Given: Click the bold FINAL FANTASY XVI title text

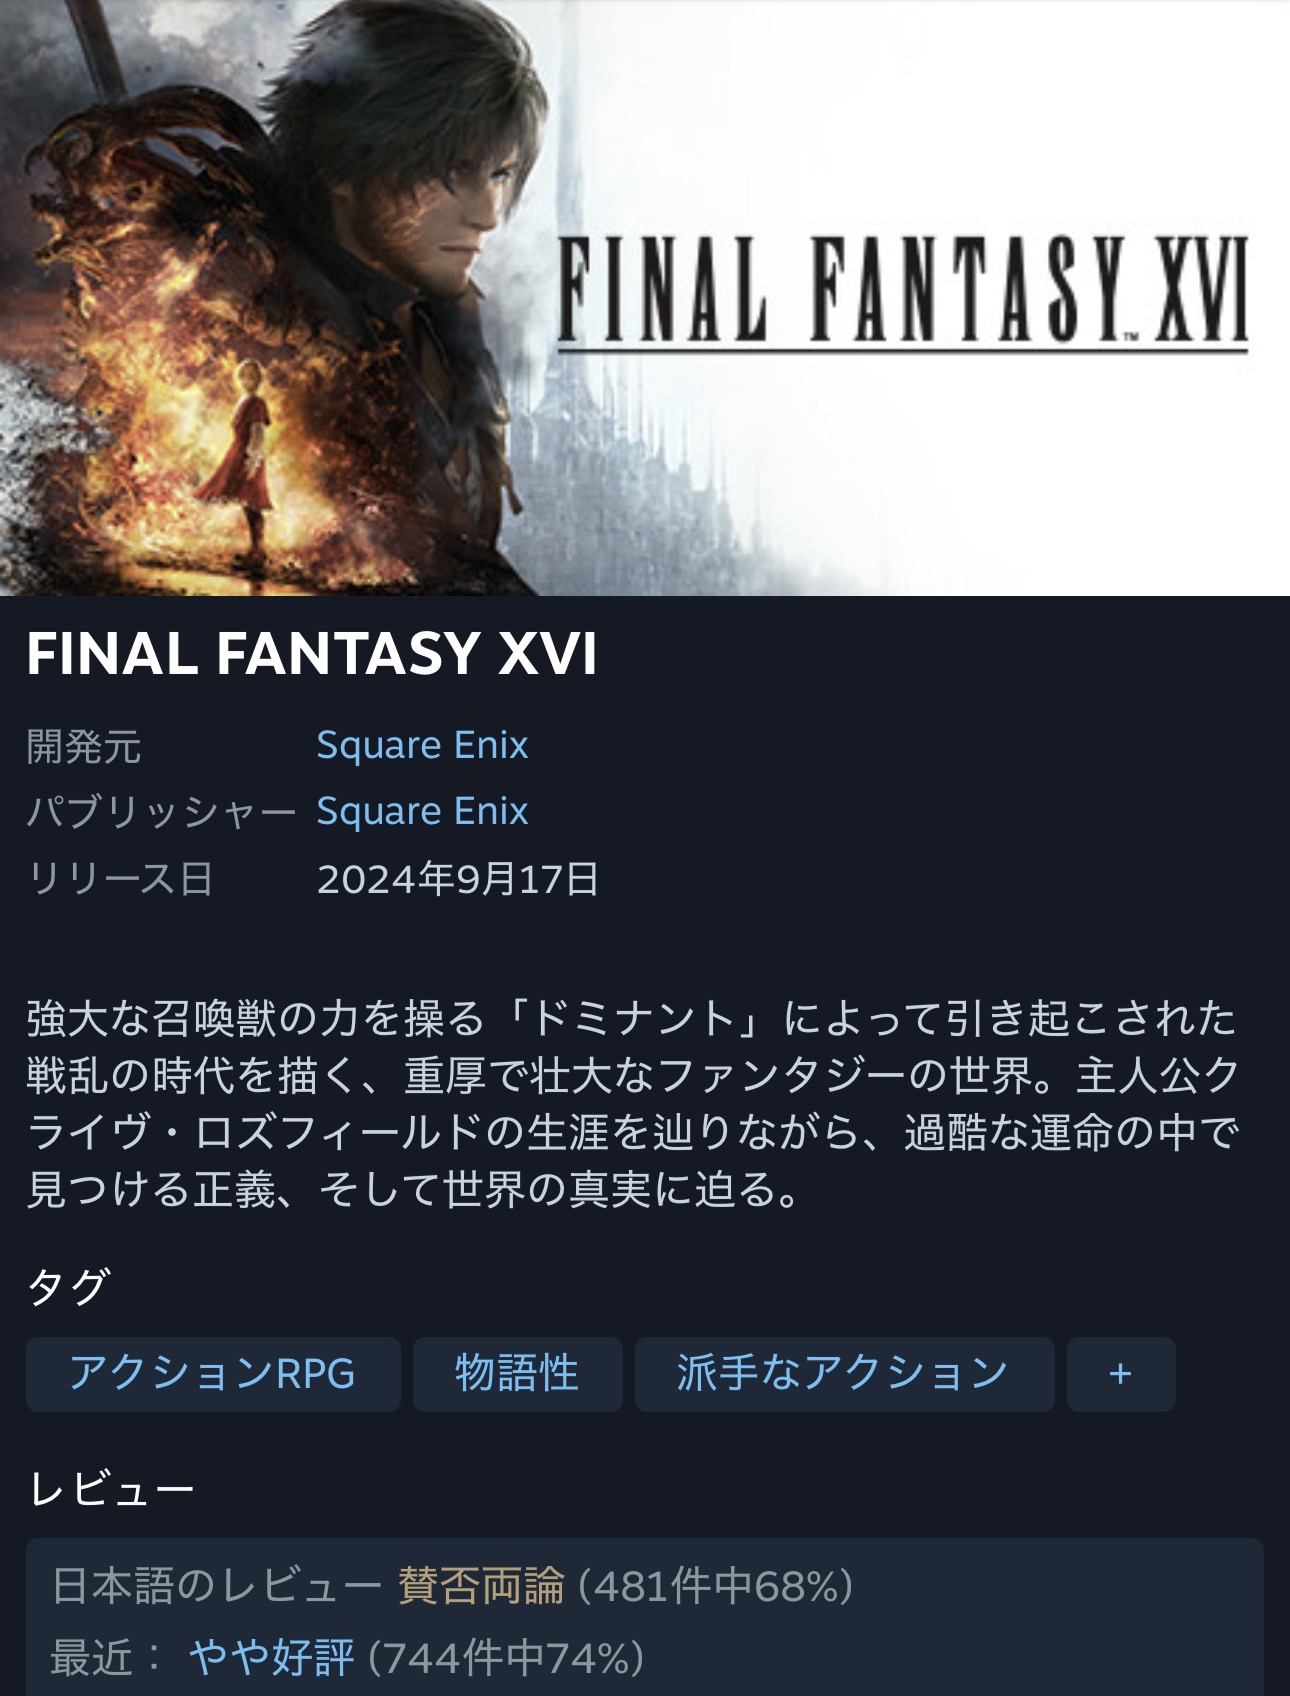Looking at the screenshot, I should (312, 654).
